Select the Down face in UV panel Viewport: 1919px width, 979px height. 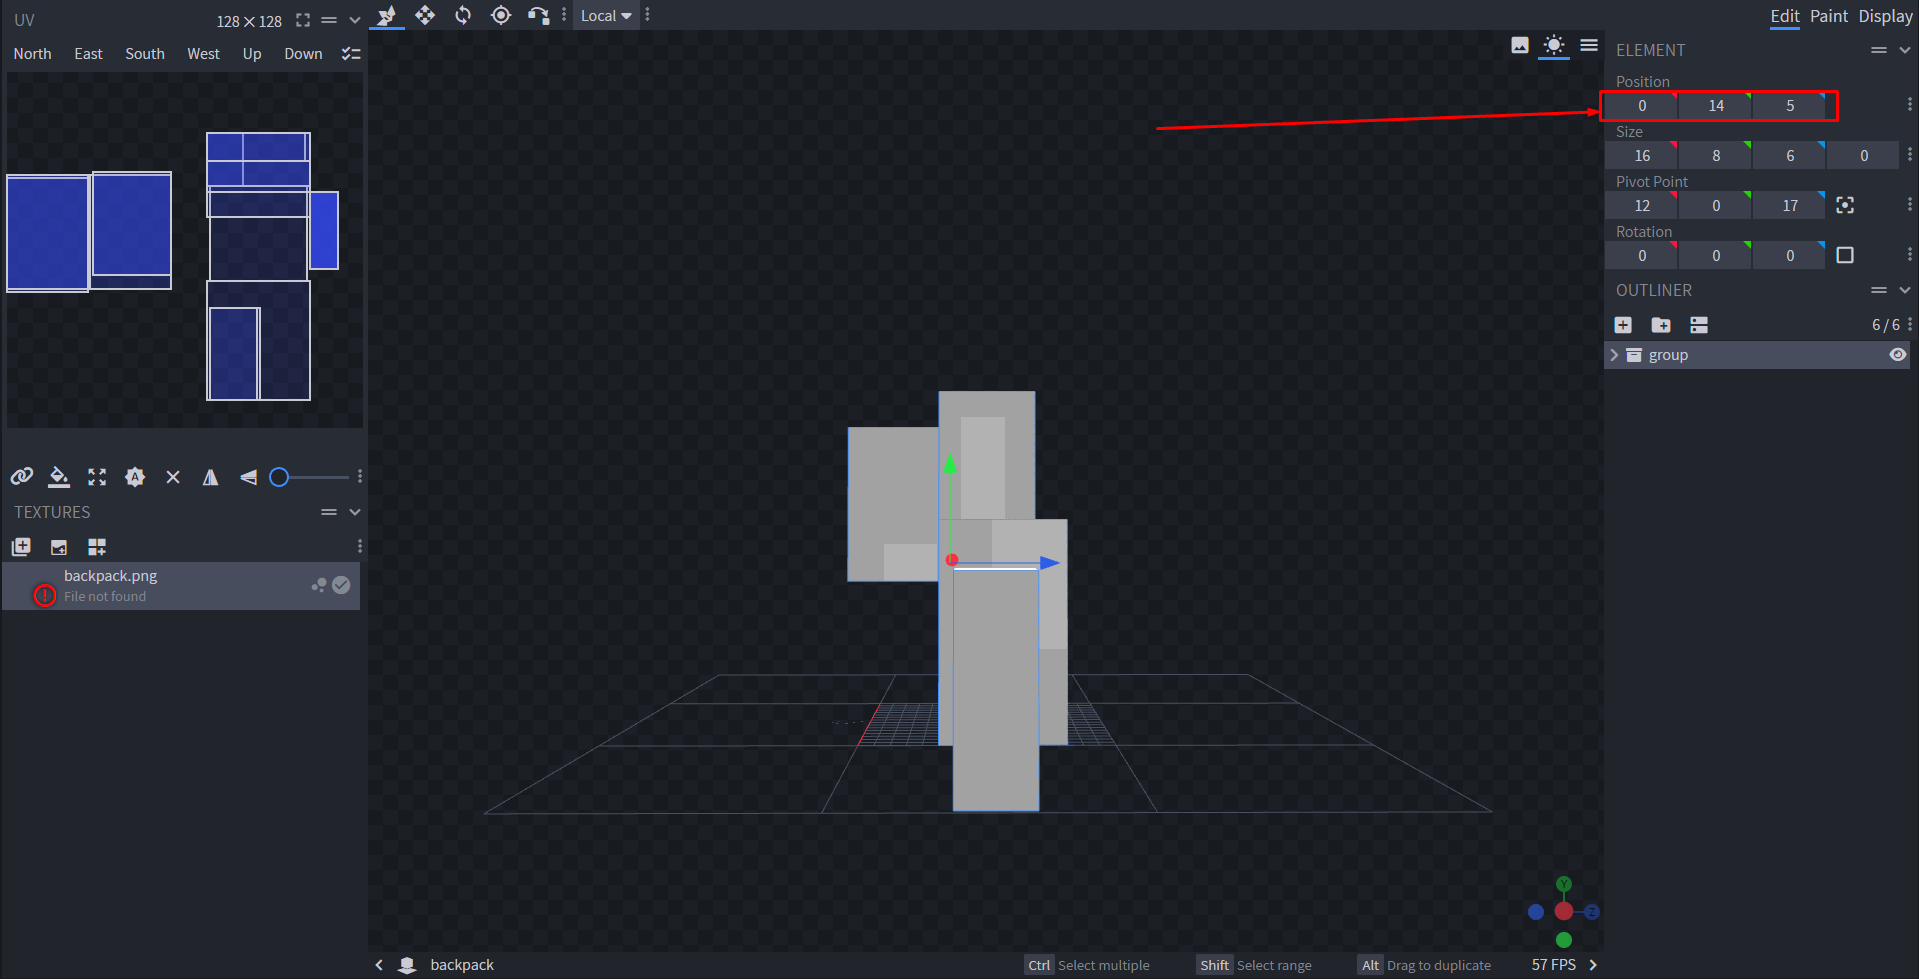[303, 54]
